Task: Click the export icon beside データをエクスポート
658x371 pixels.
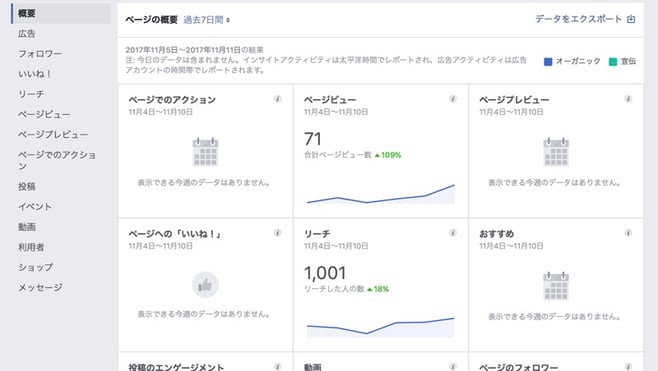Action: click(631, 19)
